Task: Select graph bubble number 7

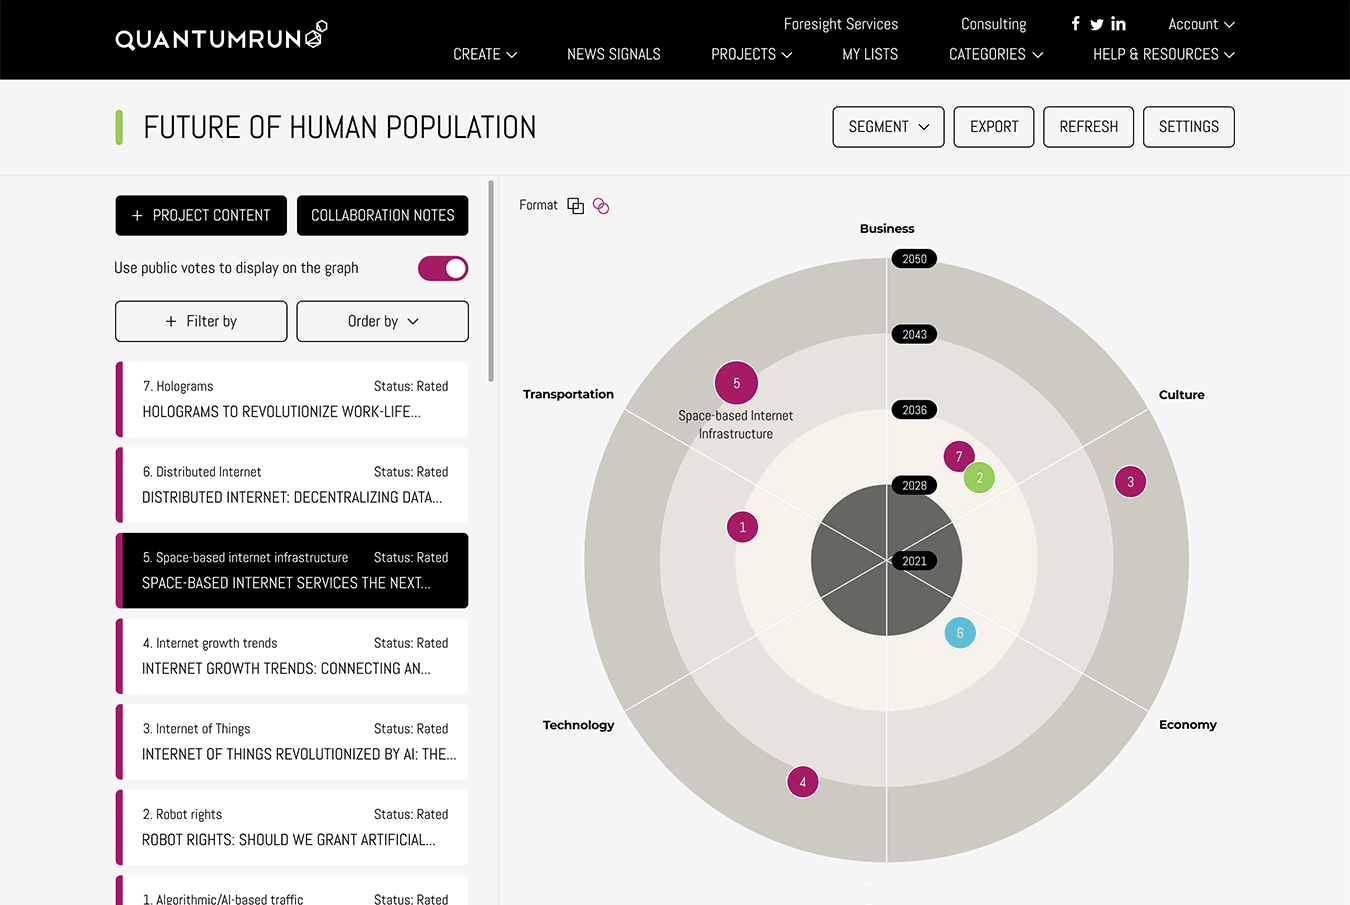Action: tap(958, 456)
